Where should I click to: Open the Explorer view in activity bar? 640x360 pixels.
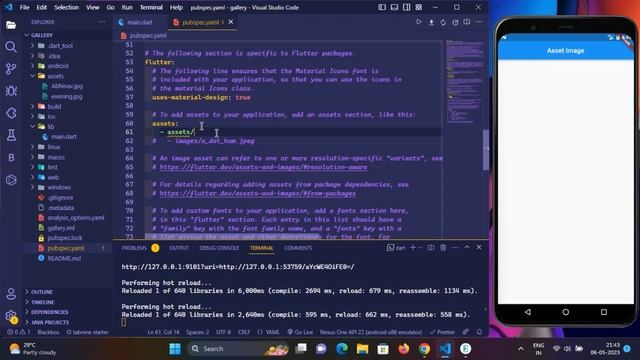point(11,25)
